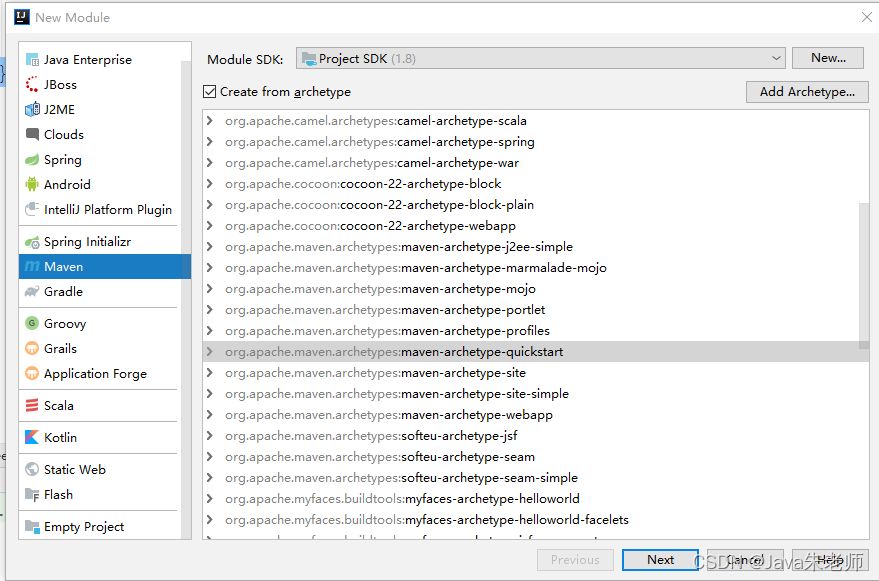Expand softeu-archetype-jsf chevron

click(210, 436)
